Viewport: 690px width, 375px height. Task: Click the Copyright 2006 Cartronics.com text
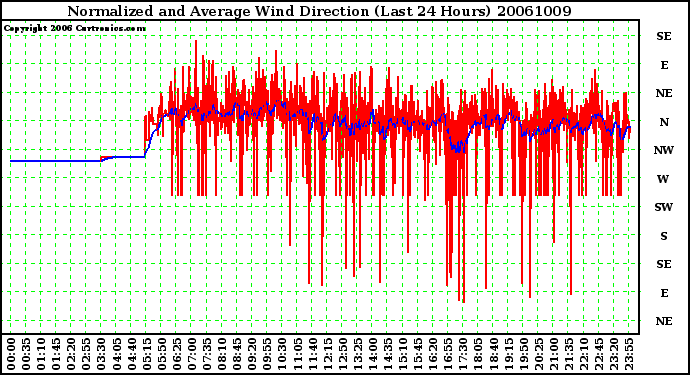click(x=74, y=29)
